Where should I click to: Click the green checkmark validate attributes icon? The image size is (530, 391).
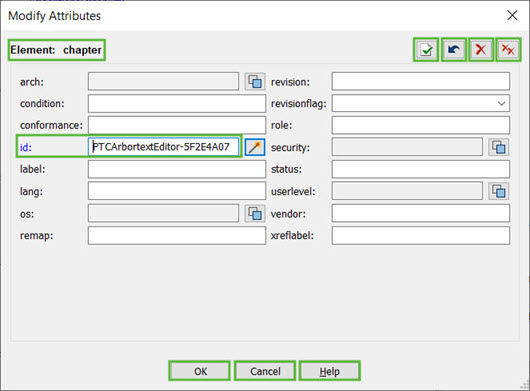(x=426, y=50)
